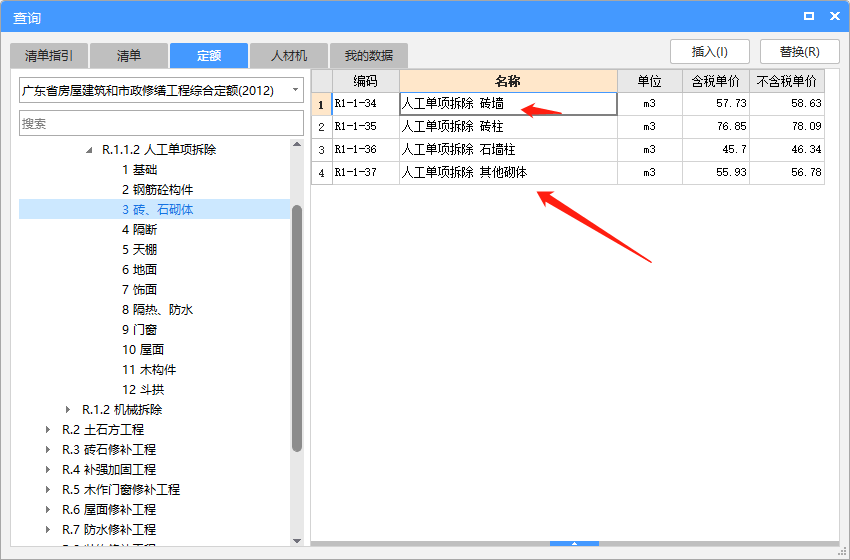This screenshot has width=850, height=560.
Task: Click the 名称 column header
Action: click(508, 81)
